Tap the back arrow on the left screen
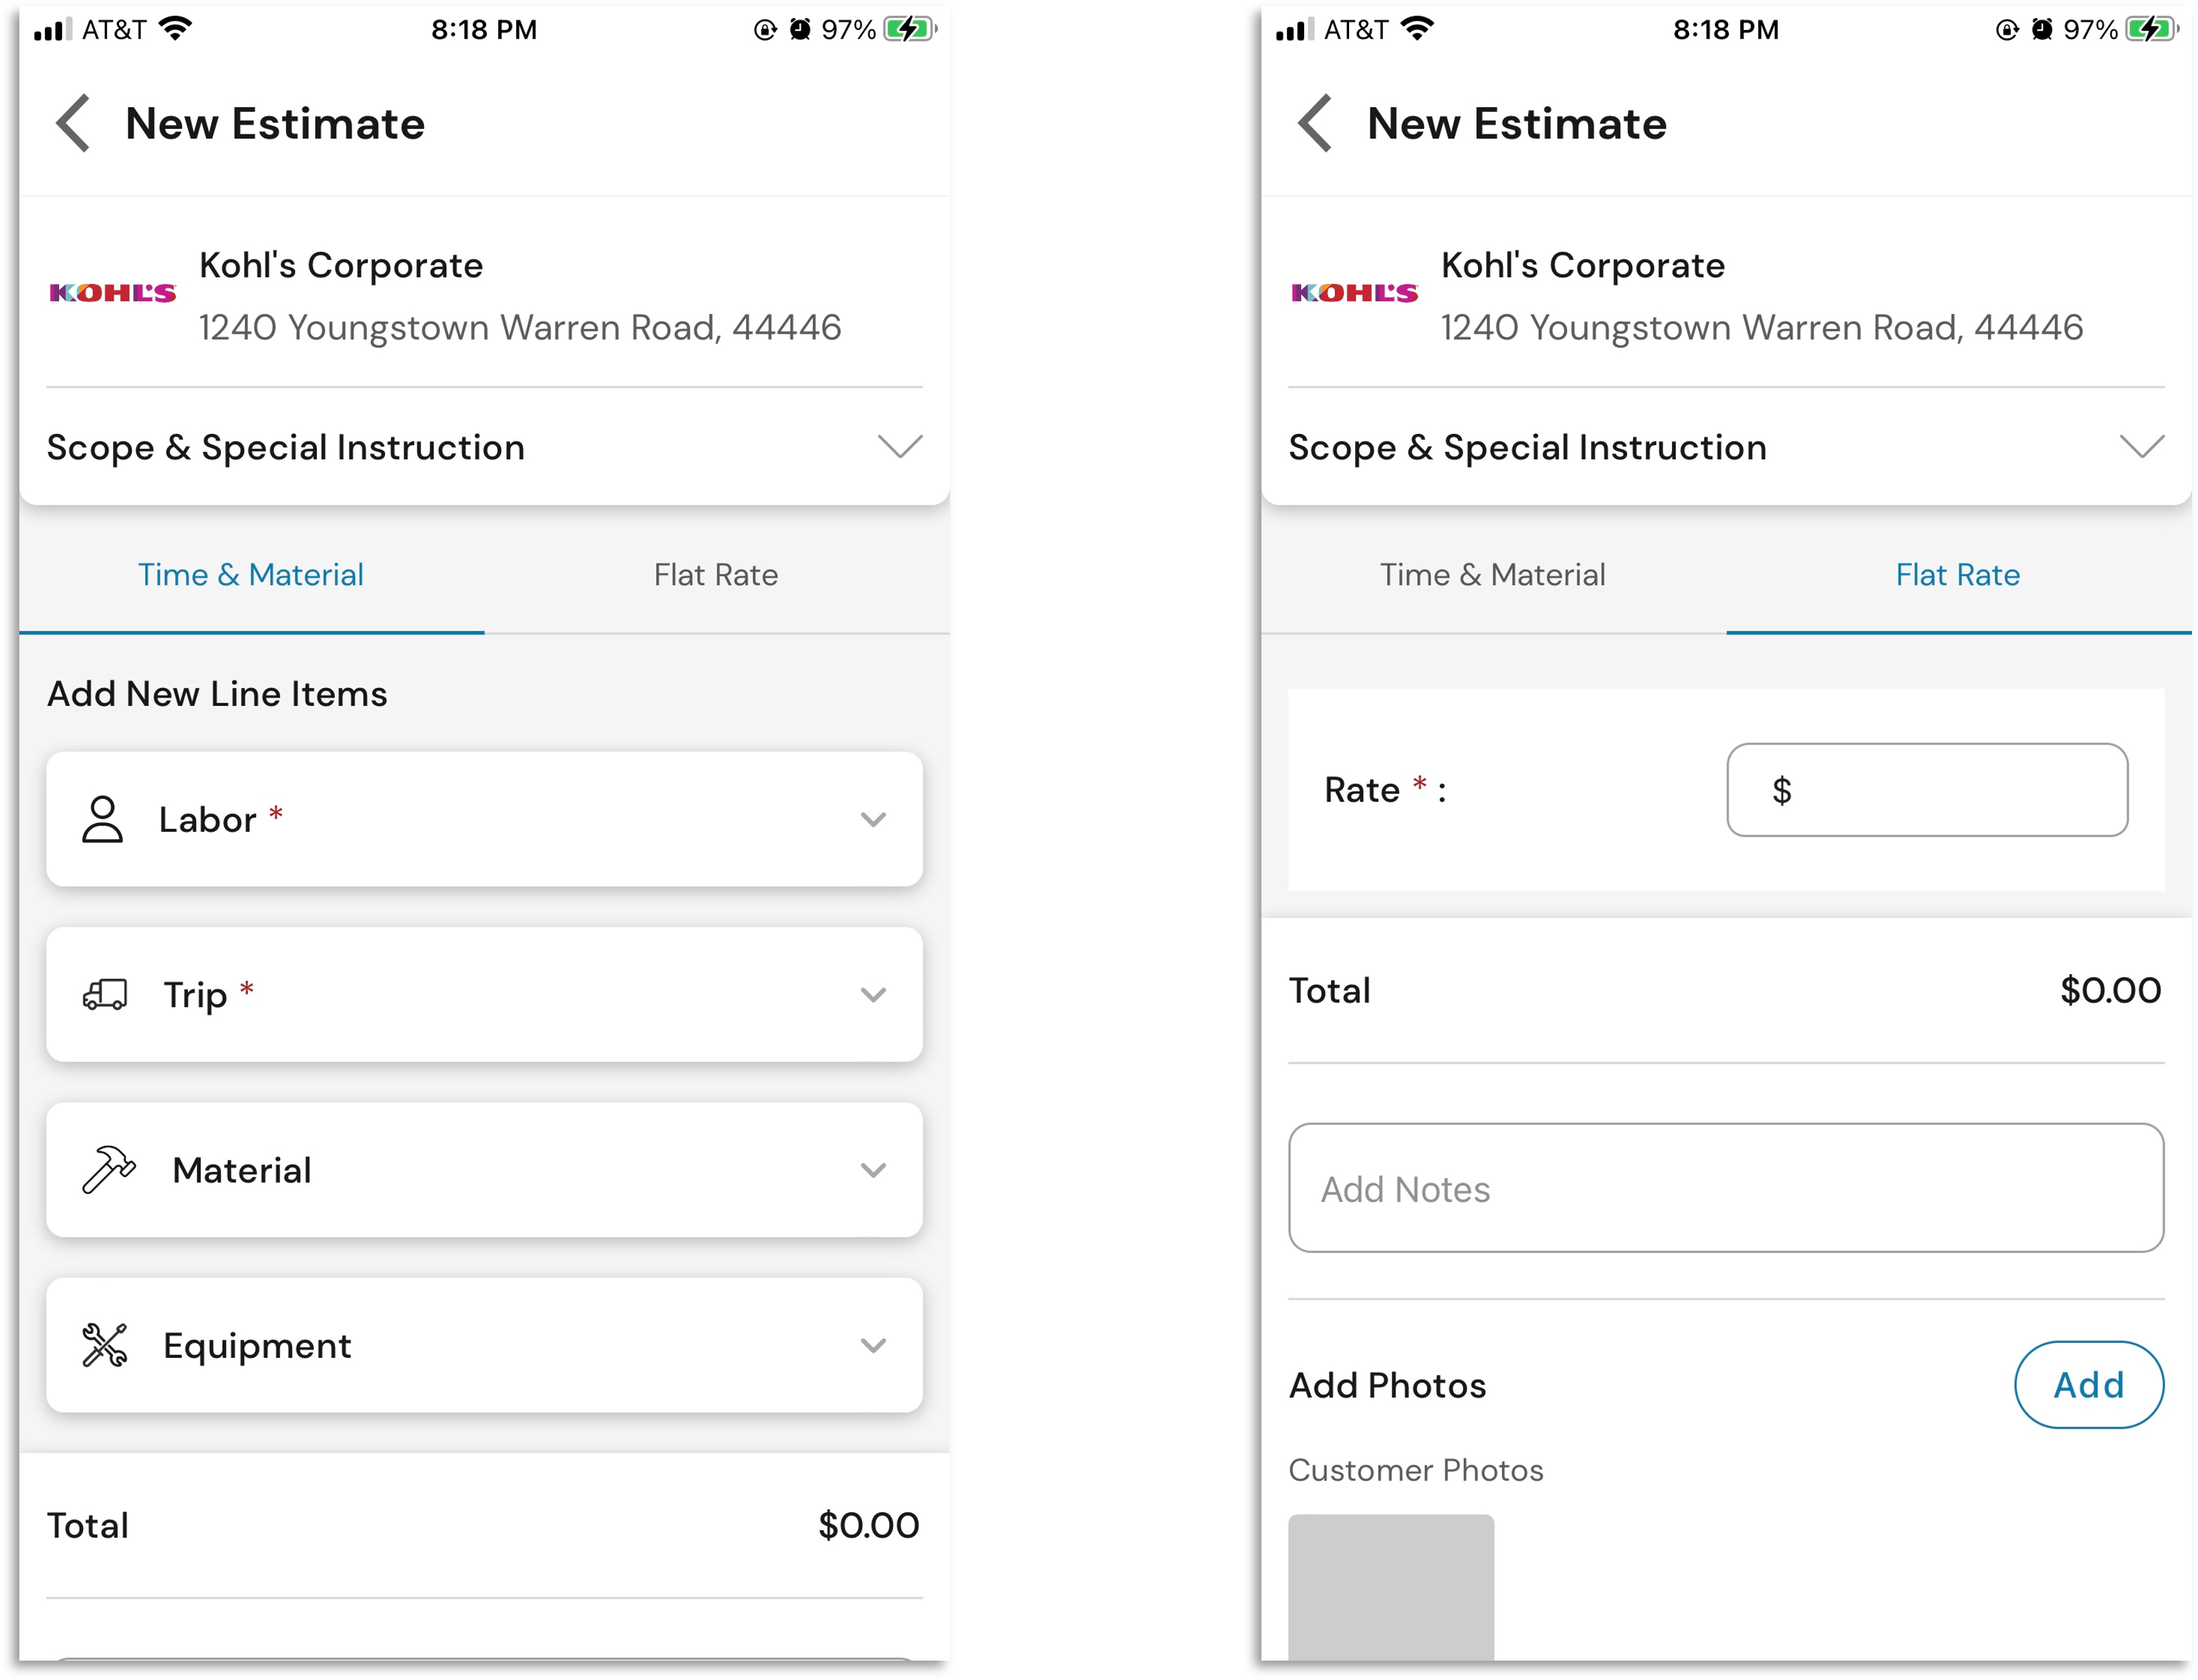This screenshot has height=1680, width=2198. [73, 124]
